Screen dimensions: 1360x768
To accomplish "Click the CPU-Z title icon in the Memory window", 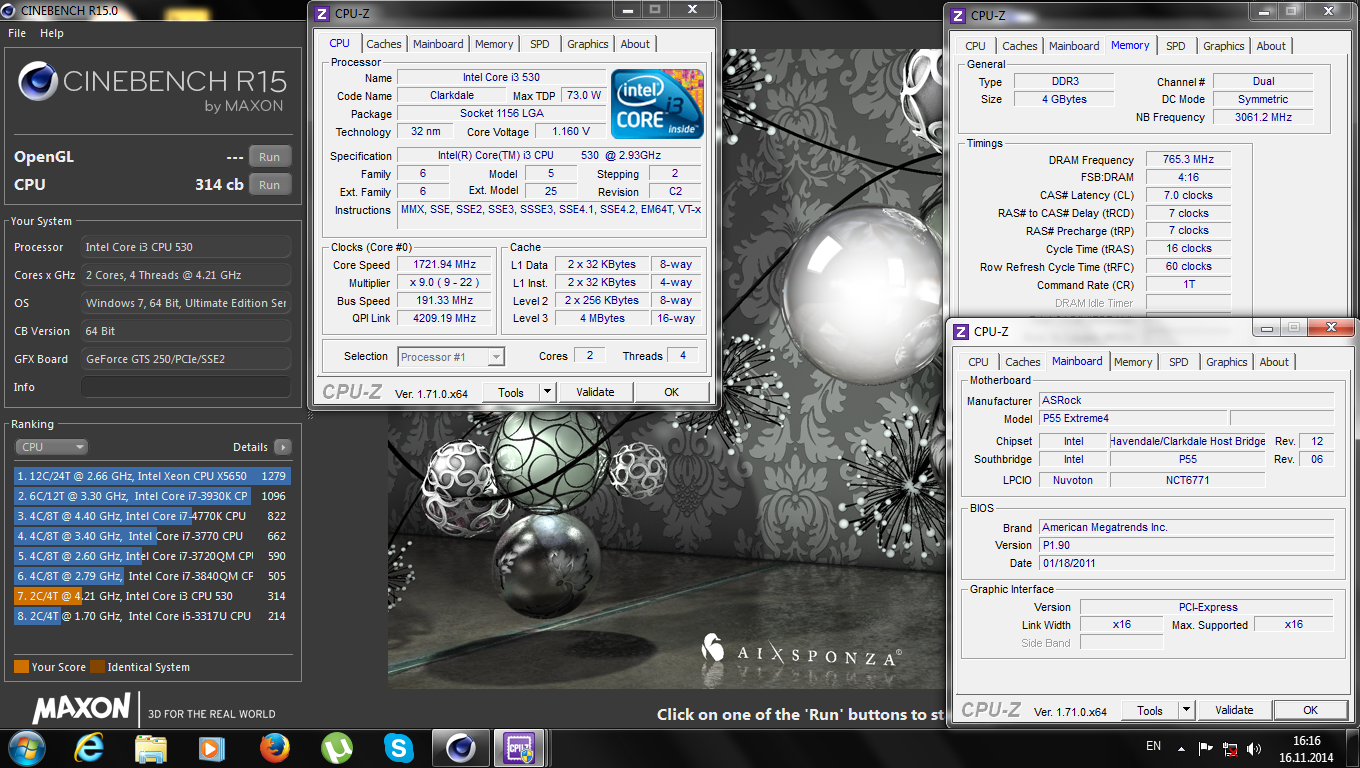I will (x=958, y=15).
